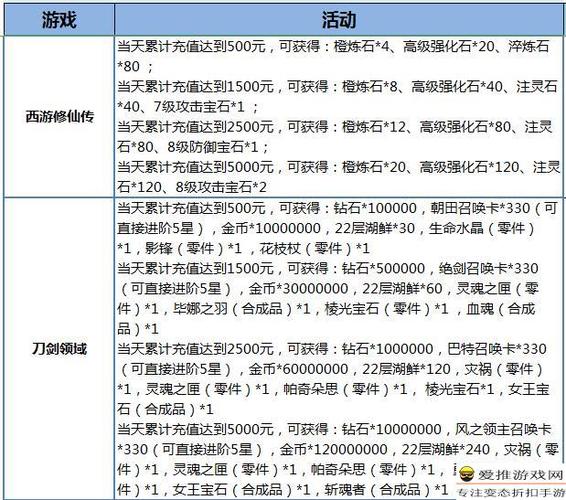Select the text '金币*120000000'
The image size is (566, 500).
(x=334, y=449)
